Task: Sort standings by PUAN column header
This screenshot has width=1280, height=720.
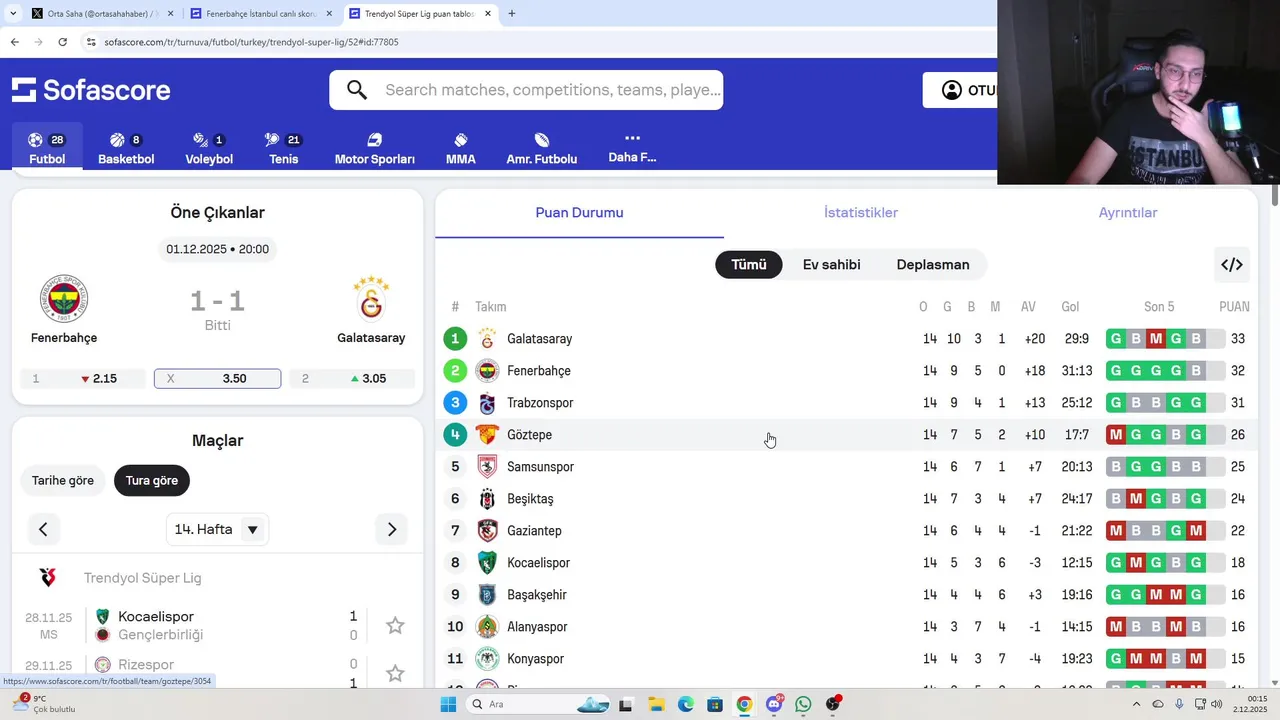Action: pyautogui.click(x=1234, y=307)
